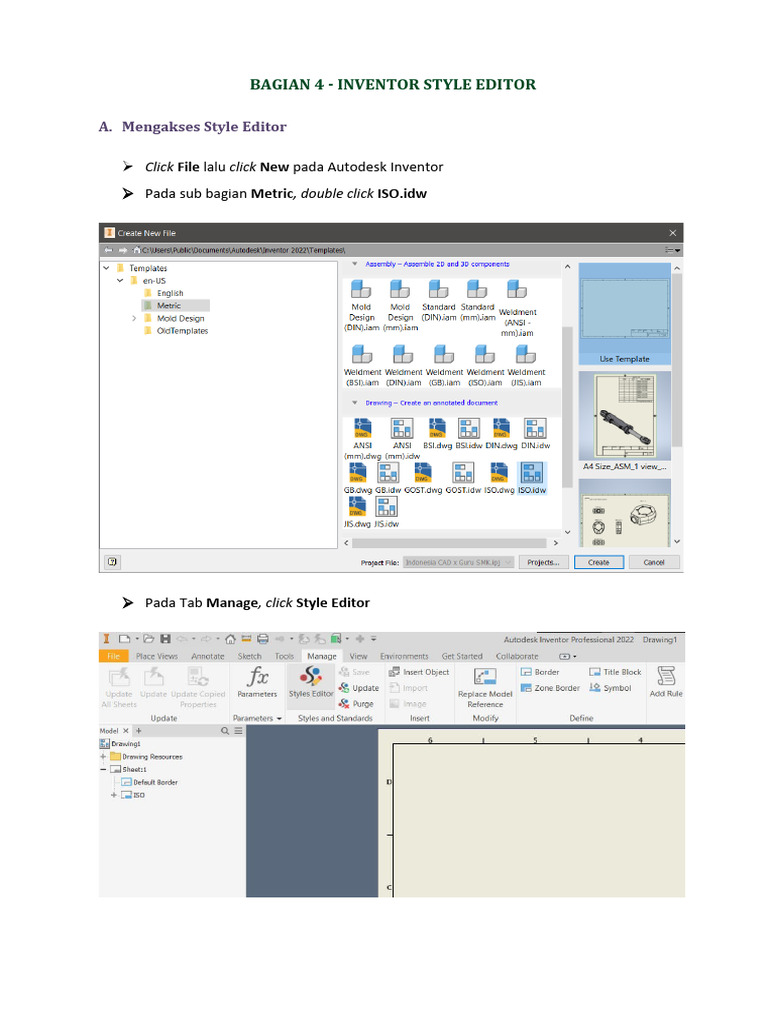Click the A4 Size_ASM_1 view template thumbnail
The width and height of the screenshot is (768, 1024).
(625, 421)
